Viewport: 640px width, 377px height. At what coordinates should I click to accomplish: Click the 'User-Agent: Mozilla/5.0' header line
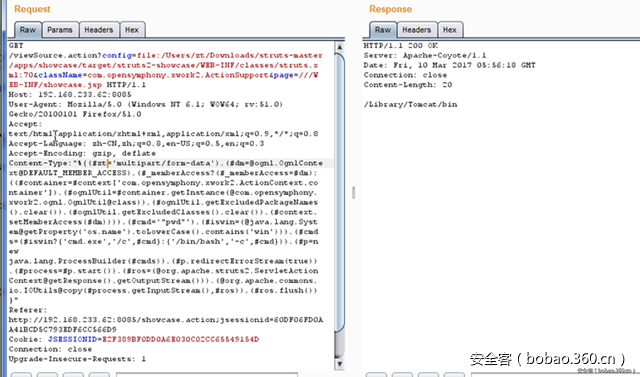[x=146, y=104]
